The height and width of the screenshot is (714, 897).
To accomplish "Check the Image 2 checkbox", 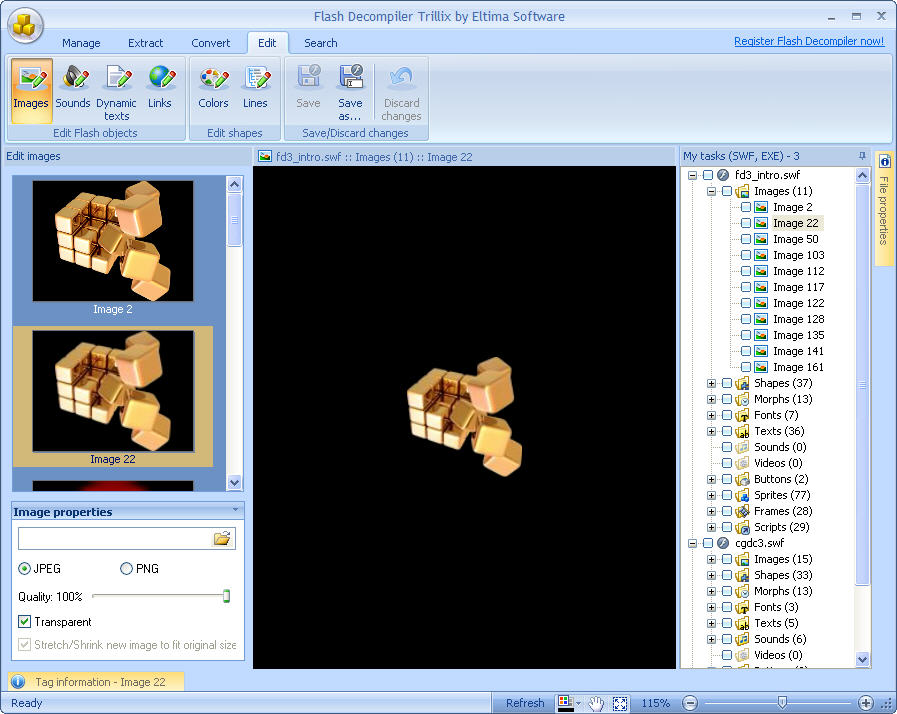I will click(x=746, y=207).
